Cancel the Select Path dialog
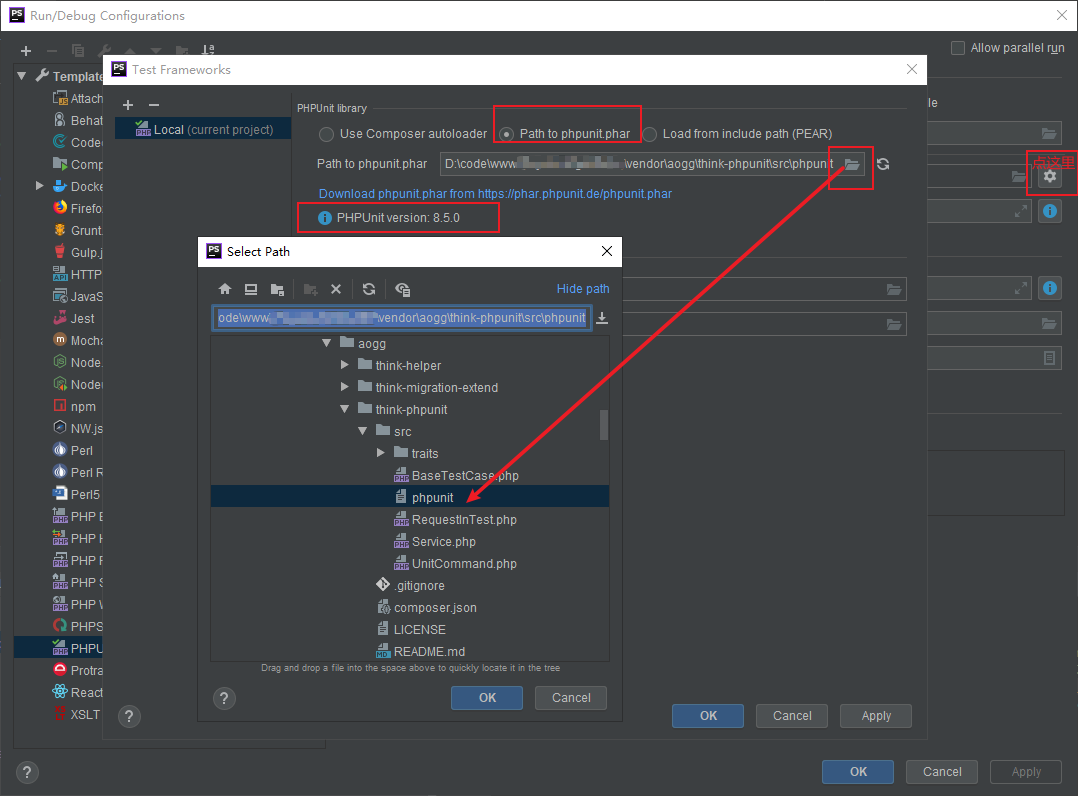The width and height of the screenshot is (1078, 796). pos(571,698)
